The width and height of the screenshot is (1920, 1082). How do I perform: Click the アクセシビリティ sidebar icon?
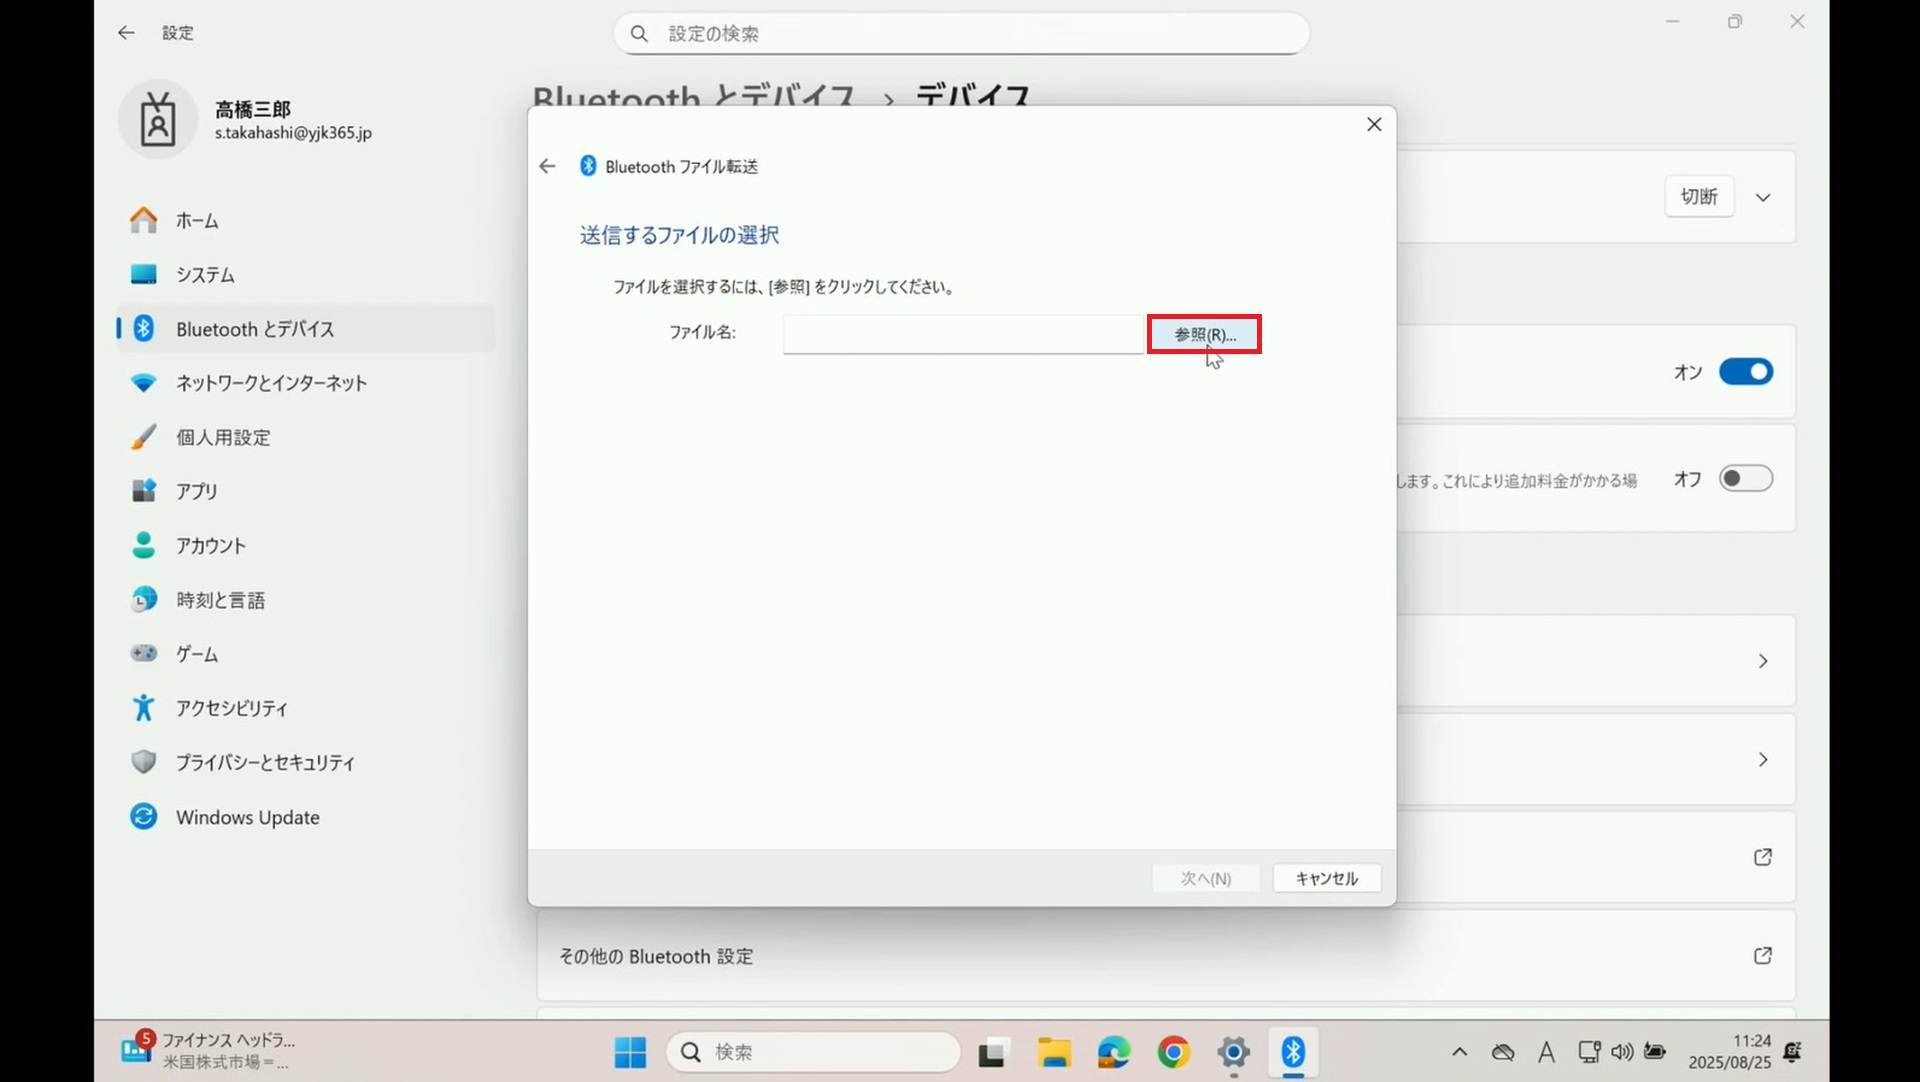click(144, 708)
